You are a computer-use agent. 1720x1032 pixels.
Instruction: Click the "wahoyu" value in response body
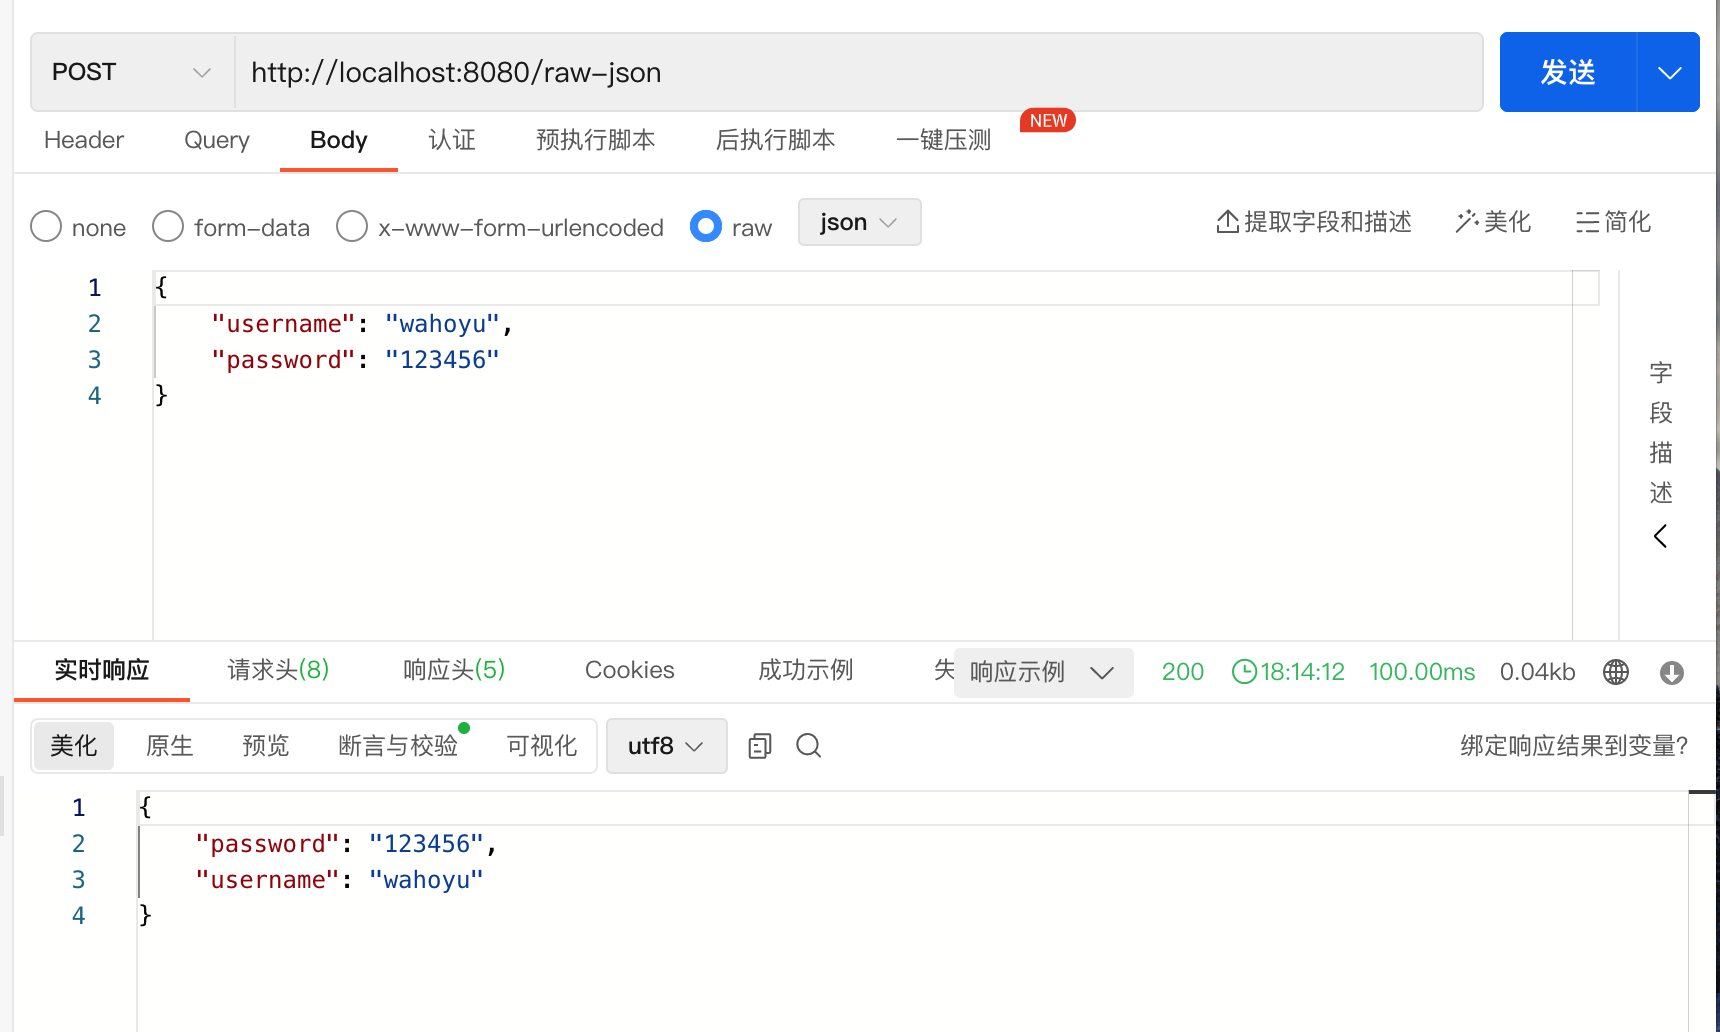pos(426,880)
